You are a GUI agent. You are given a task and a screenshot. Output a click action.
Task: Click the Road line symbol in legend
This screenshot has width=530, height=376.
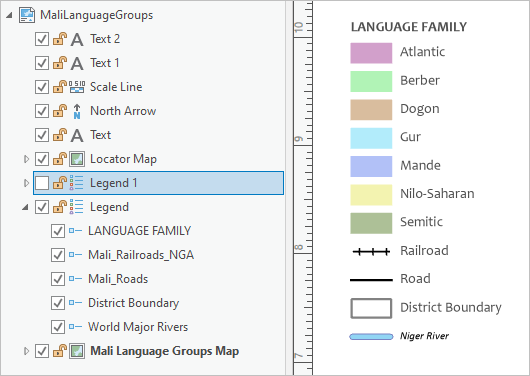click(371, 280)
